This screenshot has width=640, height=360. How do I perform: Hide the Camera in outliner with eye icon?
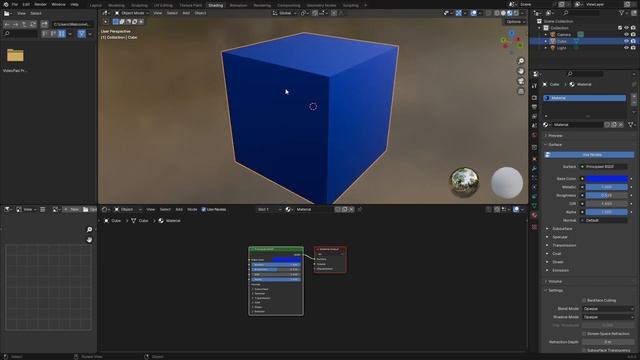pyautogui.click(x=626, y=34)
